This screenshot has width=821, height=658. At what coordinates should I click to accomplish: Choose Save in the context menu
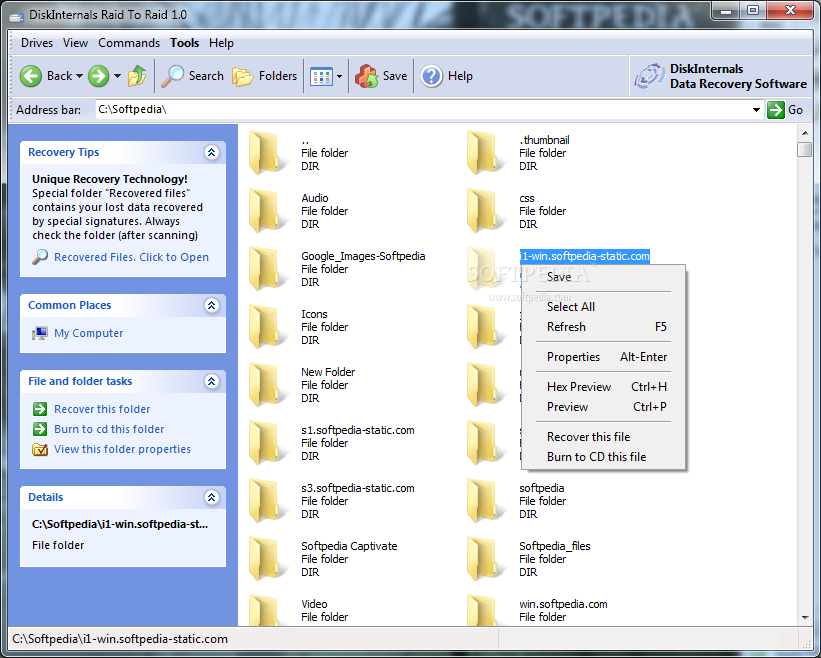(x=603, y=277)
